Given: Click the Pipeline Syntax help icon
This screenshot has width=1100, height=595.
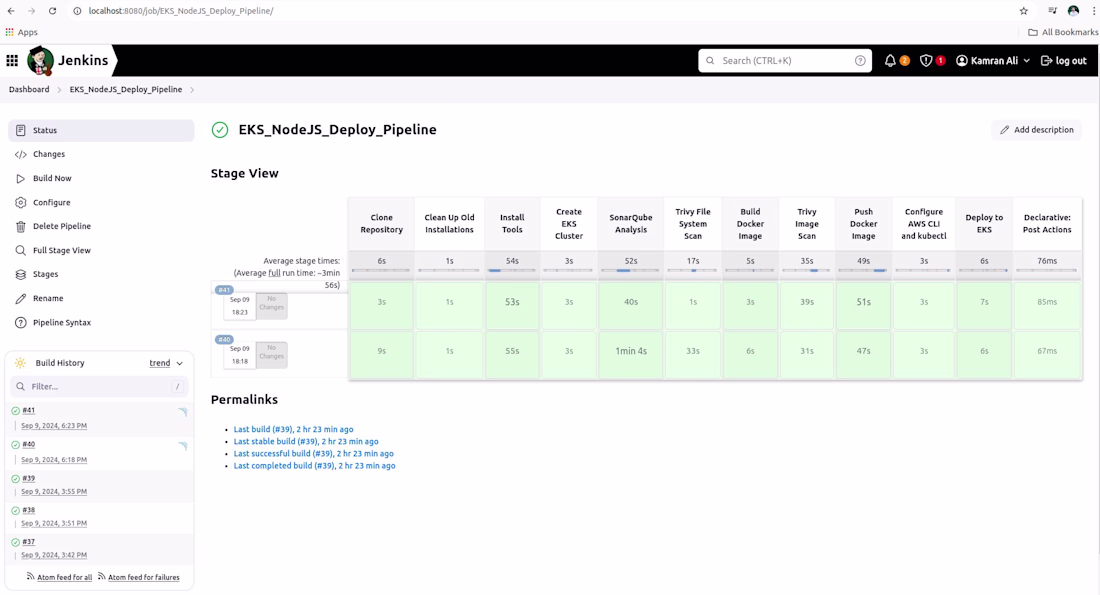Looking at the screenshot, I should pos(20,323).
